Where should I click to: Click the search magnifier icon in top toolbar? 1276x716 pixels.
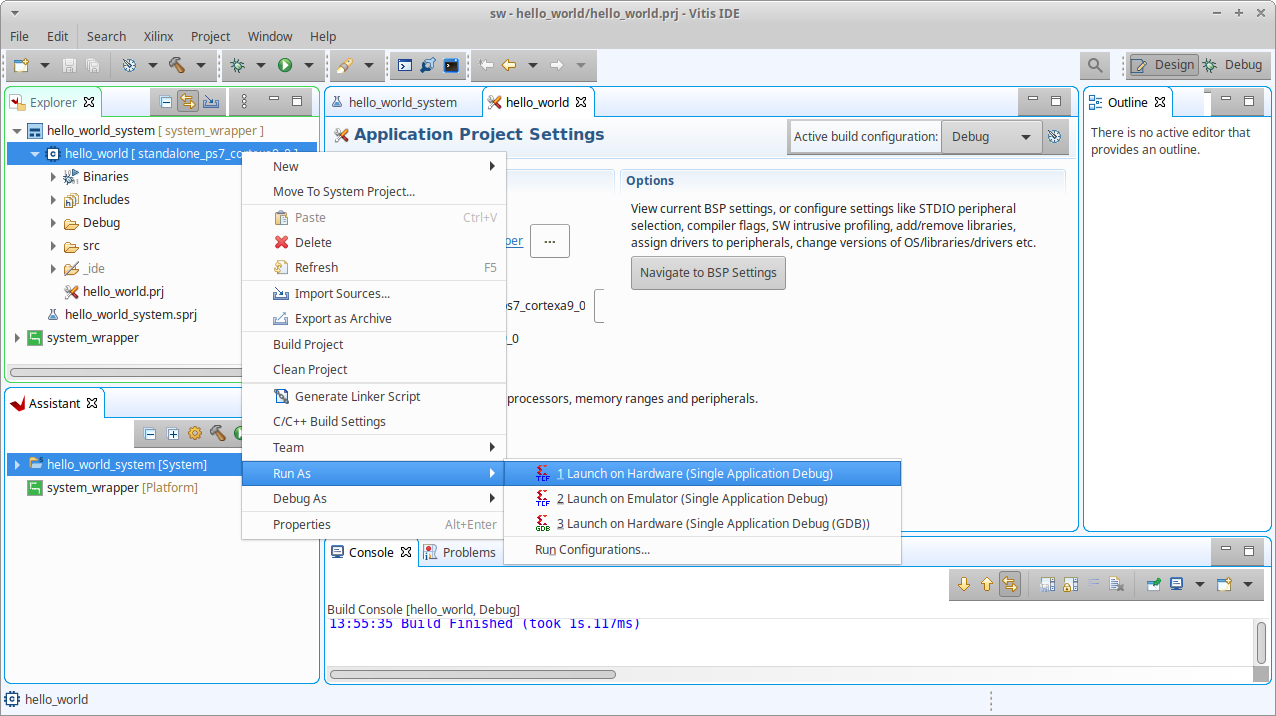(x=1095, y=65)
